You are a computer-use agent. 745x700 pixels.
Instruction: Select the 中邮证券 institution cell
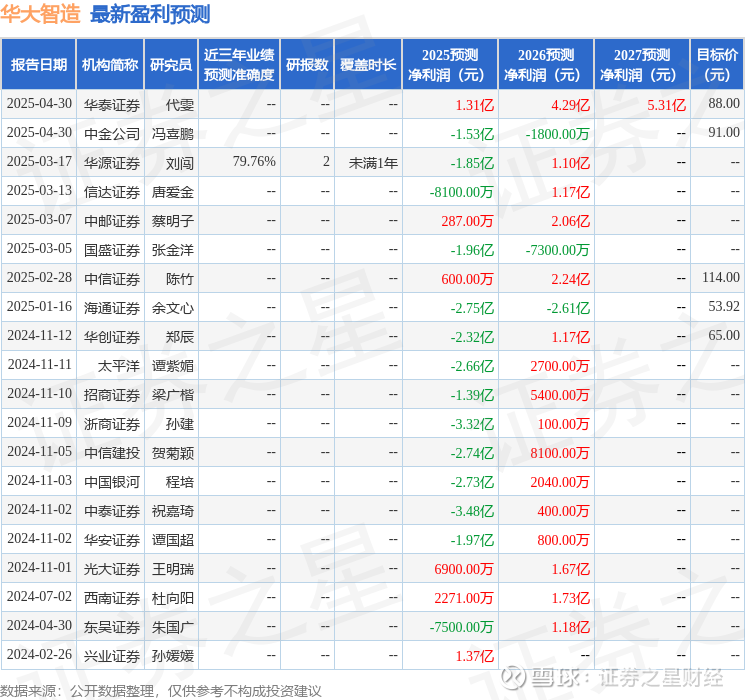[x=112, y=221]
